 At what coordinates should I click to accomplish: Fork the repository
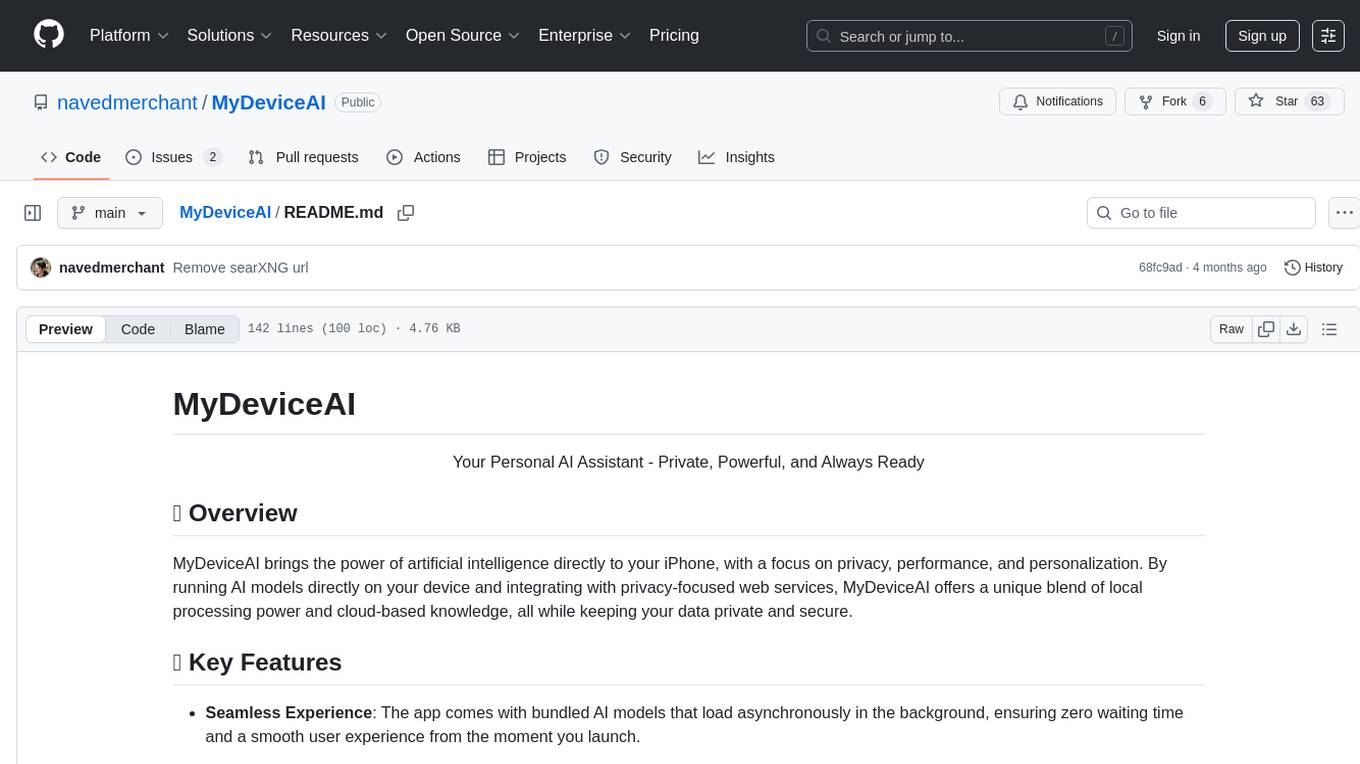(x=1175, y=102)
